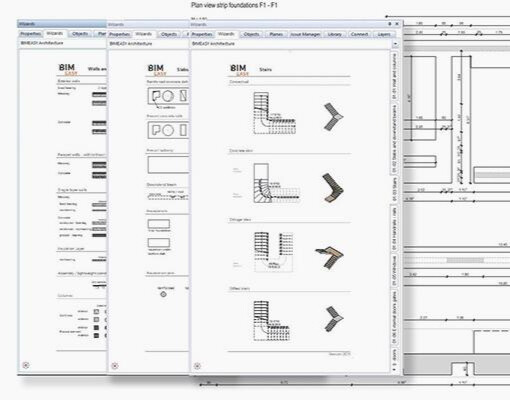Click the settings gear icon in leftmost palette
Viewport: 510px width, 400px height.
[x=26, y=365]
